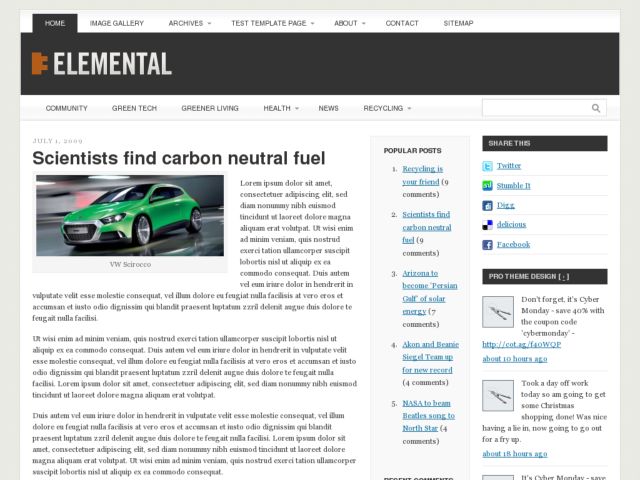Screen dimensions: 640x480
Task: Open NASA to beam Beatles song post
Action: pyautogui.click(x=428, y=416)
